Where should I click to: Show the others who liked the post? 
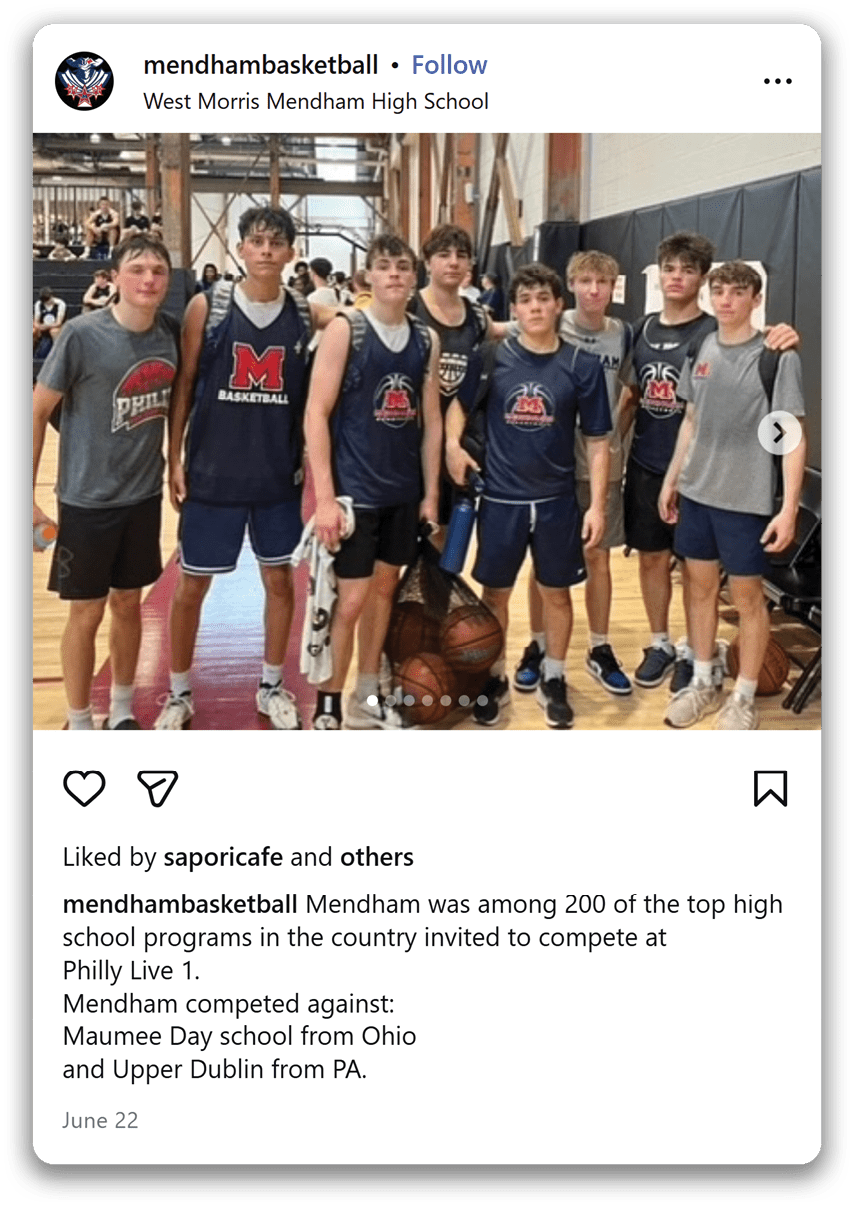point(377,857)
